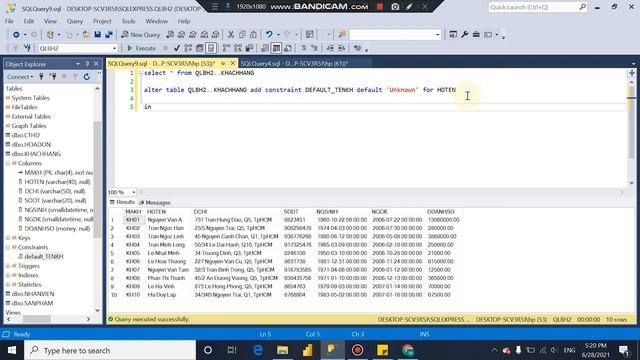Click the Open File folder icon

[86, 35]
